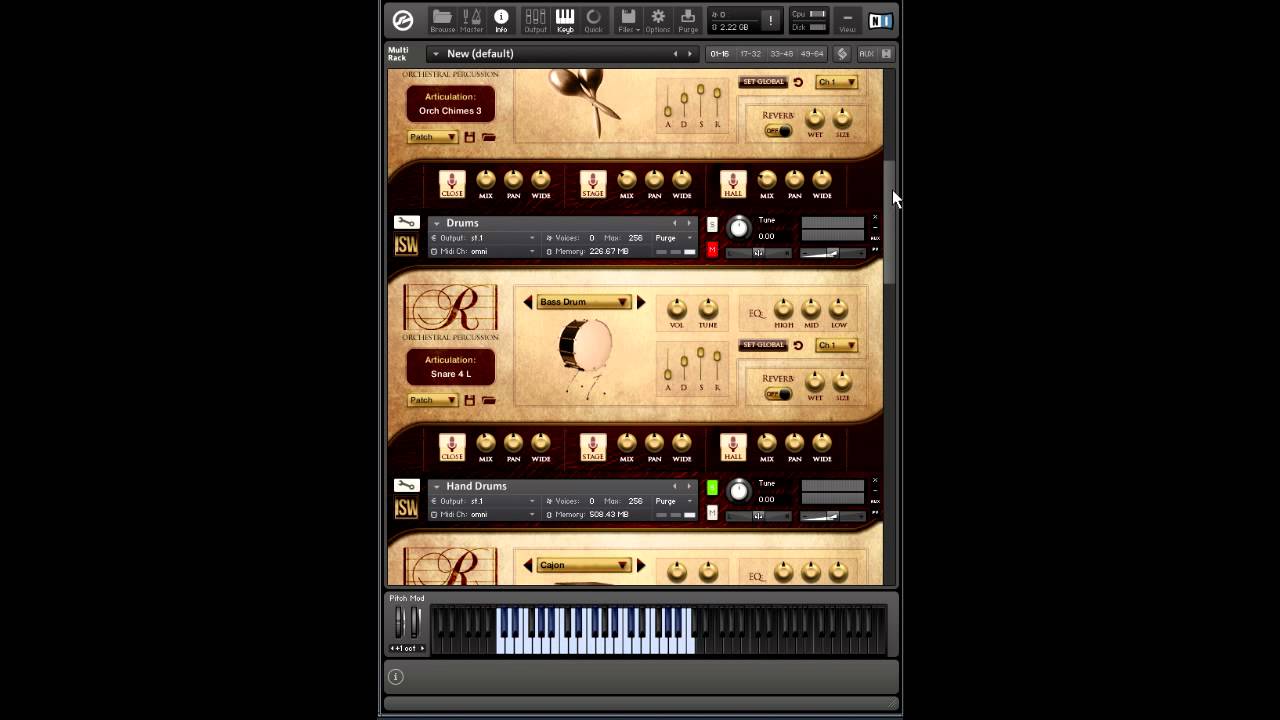Open the Ch 1 dropdown in Bass Drum panel
This screenshot has height=720, width=1280.
(x=836, y=345)
